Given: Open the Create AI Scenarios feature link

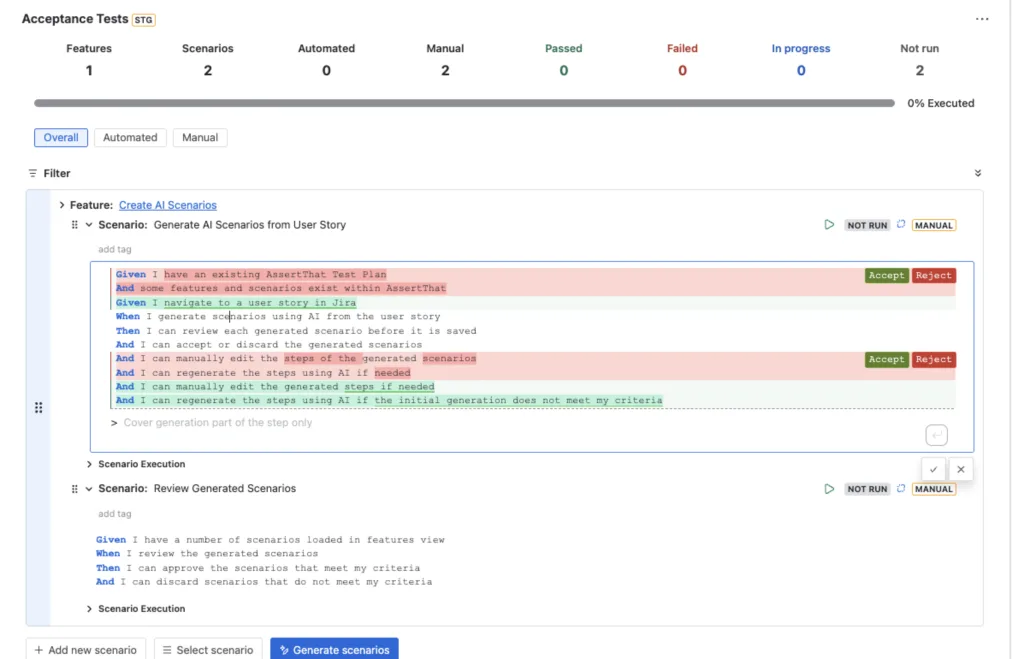Looking at the screenshot, I should pyautogui.click(x=167, y=204).
